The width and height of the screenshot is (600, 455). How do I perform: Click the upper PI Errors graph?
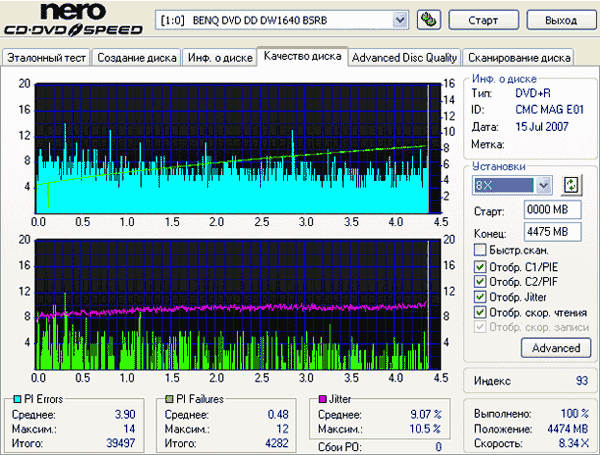(x=238, y=148)
